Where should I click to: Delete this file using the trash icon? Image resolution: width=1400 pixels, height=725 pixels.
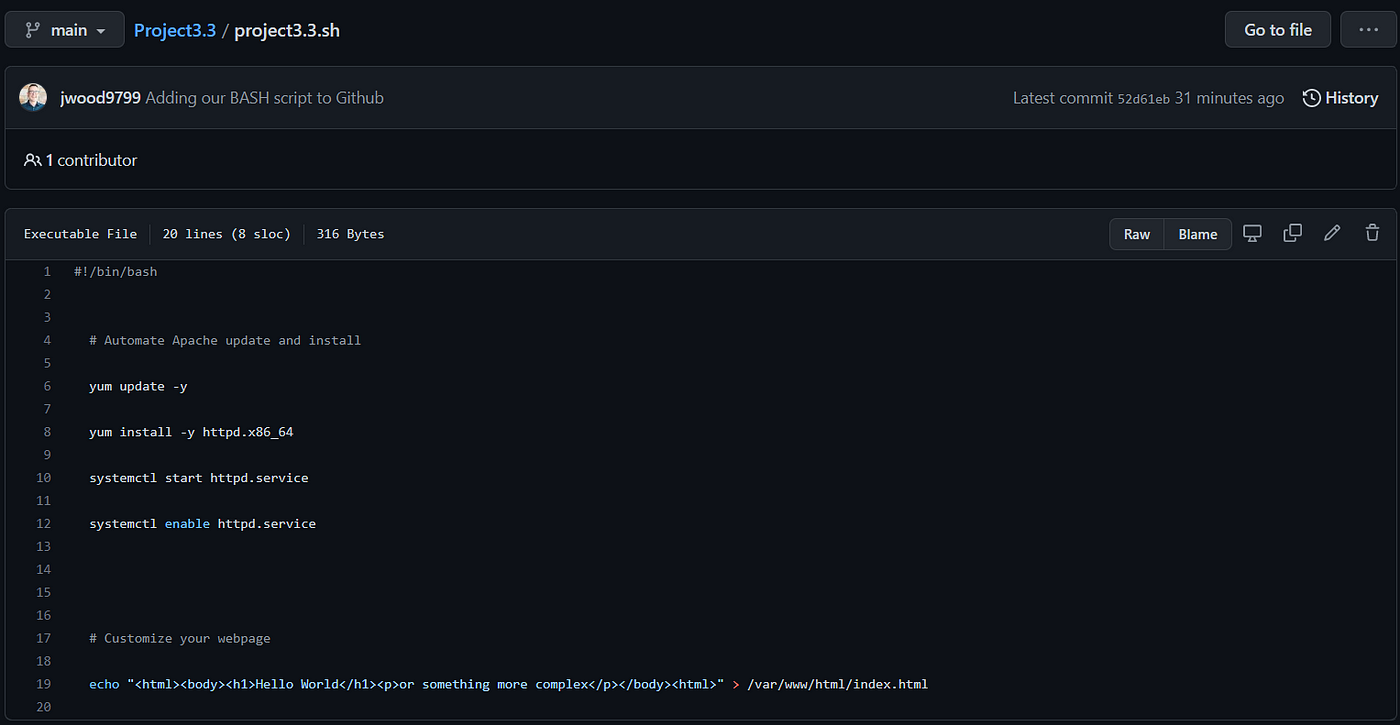click(1372, 233)
